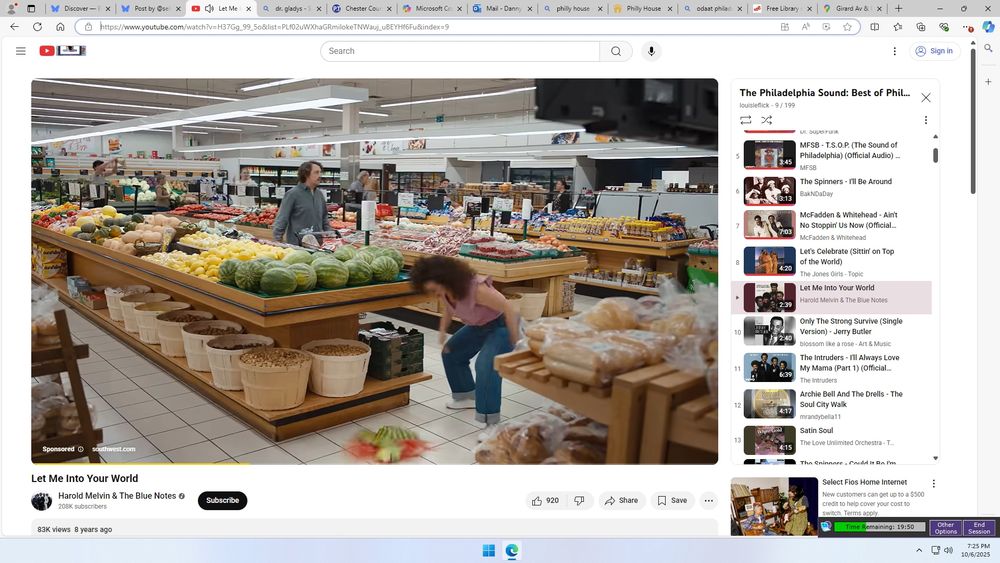The image size is (1000, 563).
Task: Subscribe to Harold Melvin & The Blue Notes
Action: coord(222,501)
